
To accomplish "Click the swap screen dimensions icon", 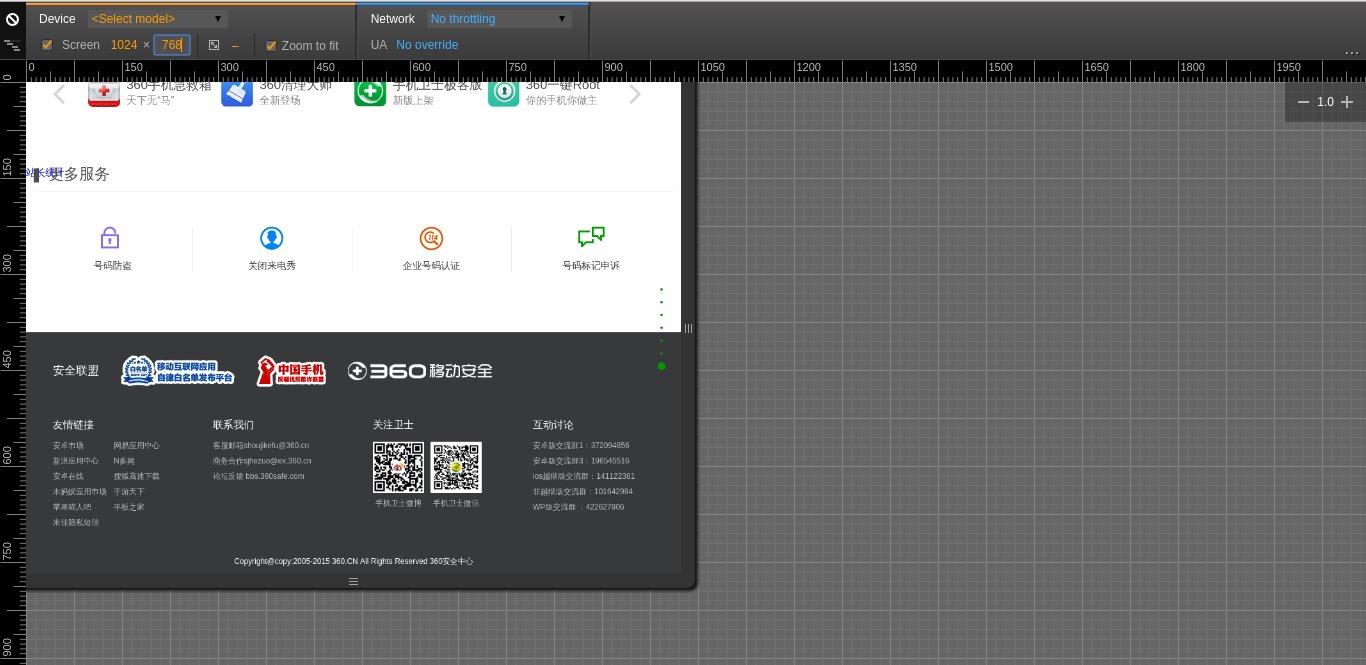I will click(x=214, y=45).
